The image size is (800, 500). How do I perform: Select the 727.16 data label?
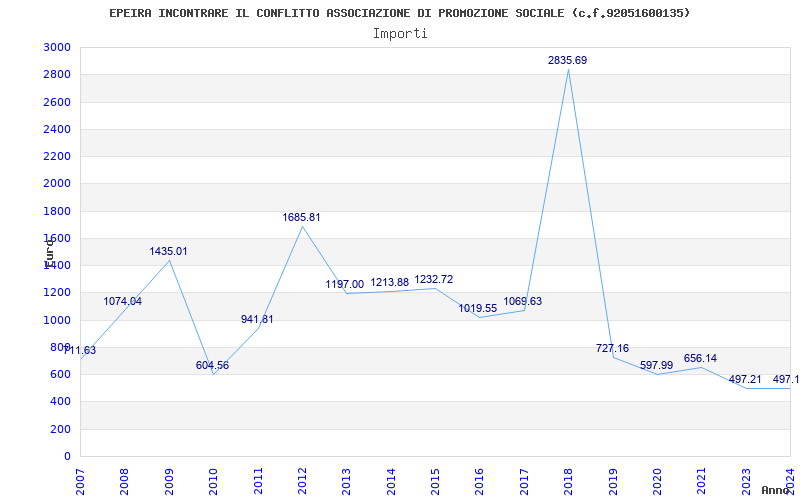(612, 349)
